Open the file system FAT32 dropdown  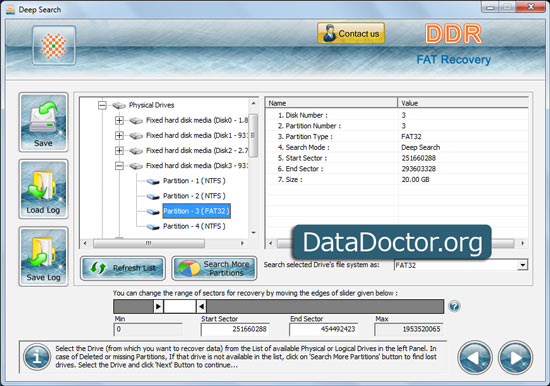pyautogui.click(x=523, y=265)
